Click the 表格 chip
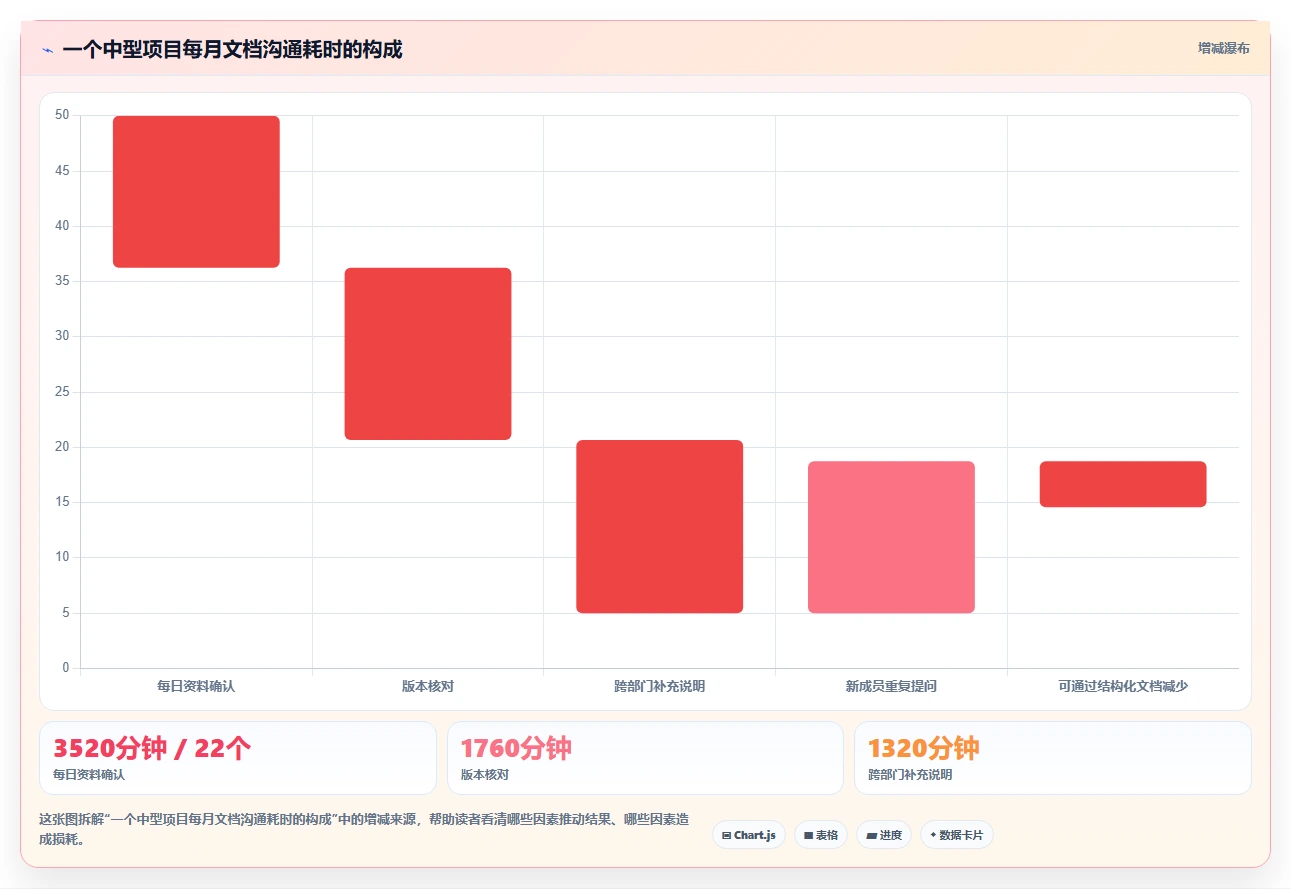 pyautogui.click(x=821, y=835)
